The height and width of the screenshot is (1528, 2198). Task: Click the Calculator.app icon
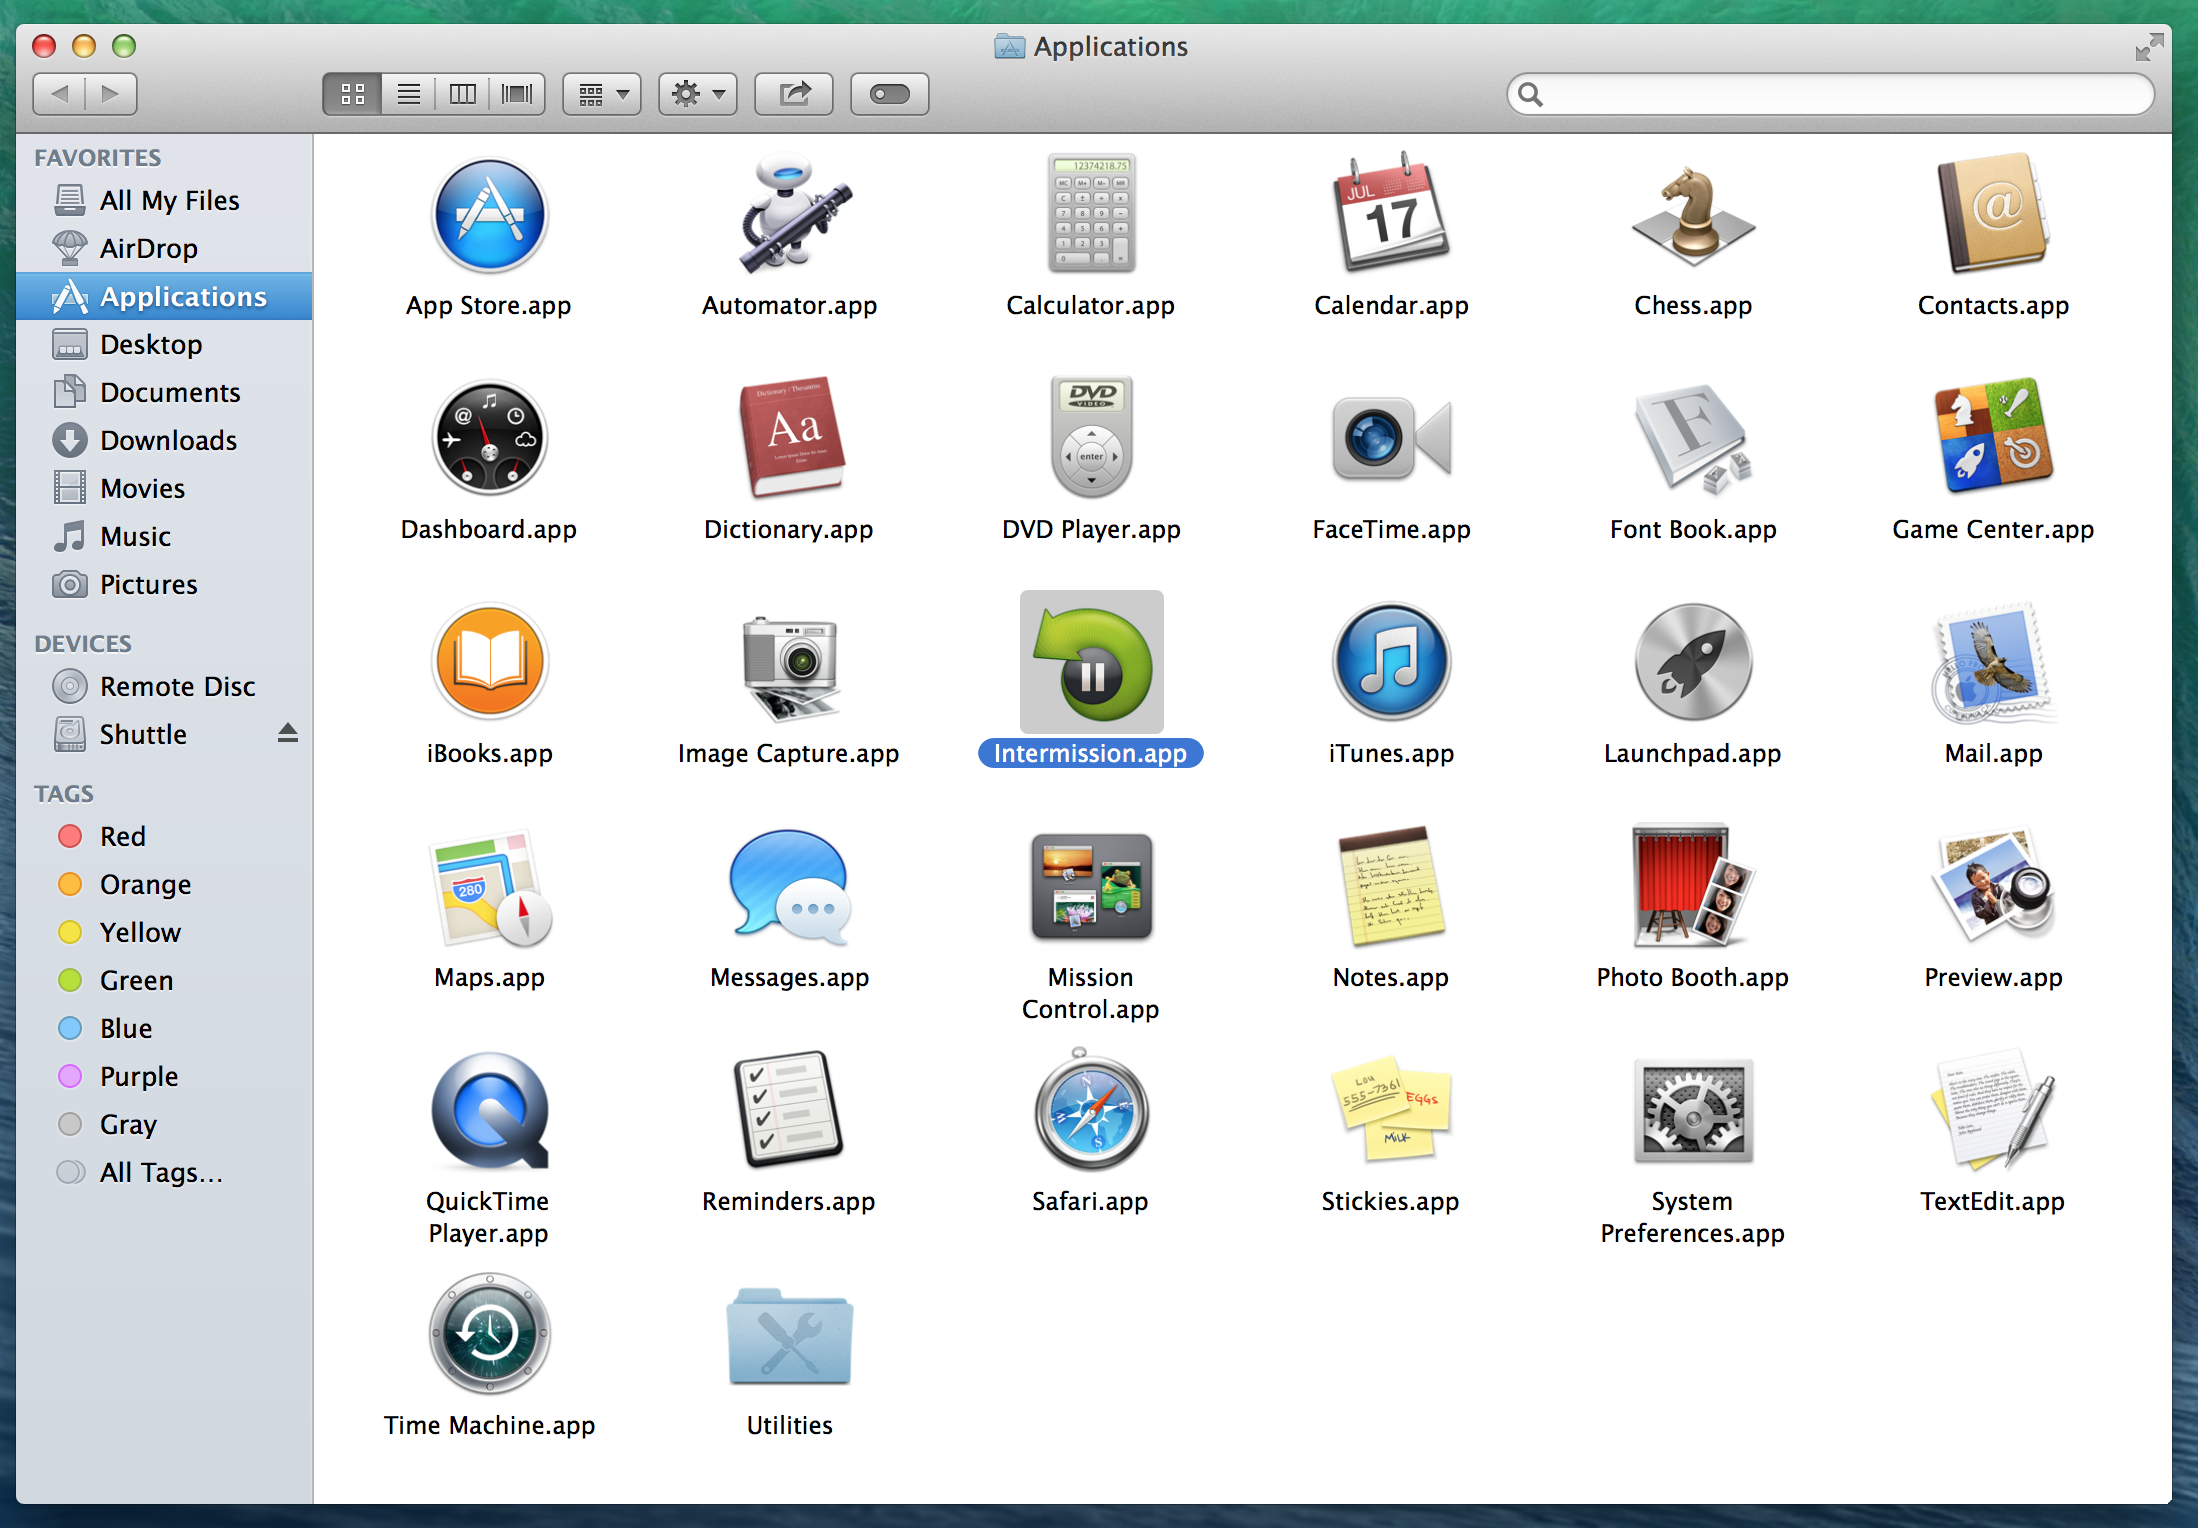click(1091, 213)
